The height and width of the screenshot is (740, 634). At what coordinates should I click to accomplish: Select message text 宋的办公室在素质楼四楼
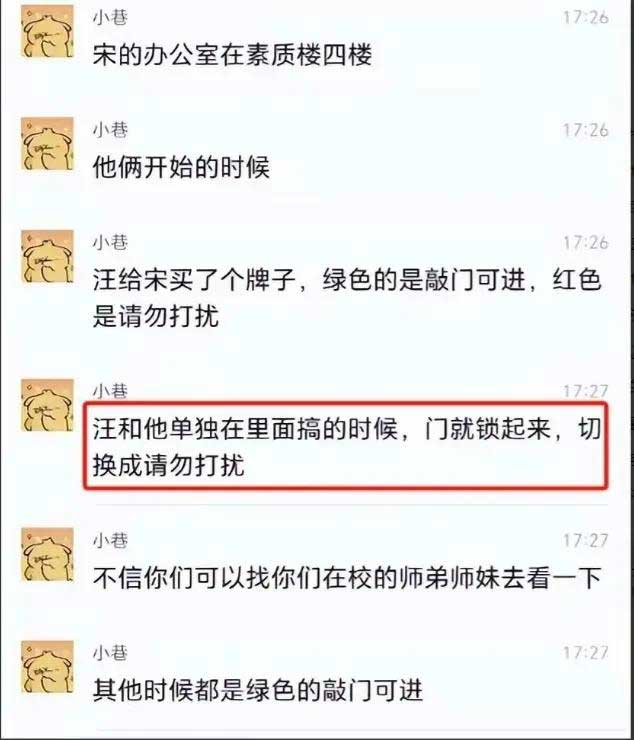tap(232, 54)
